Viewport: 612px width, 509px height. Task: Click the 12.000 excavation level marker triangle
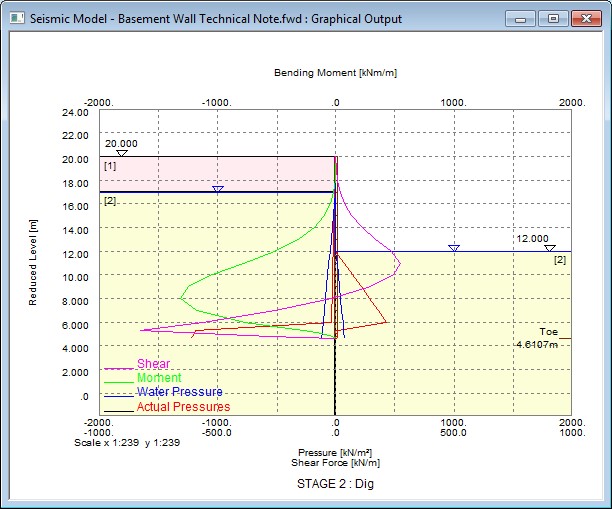(x=550, y=248)
